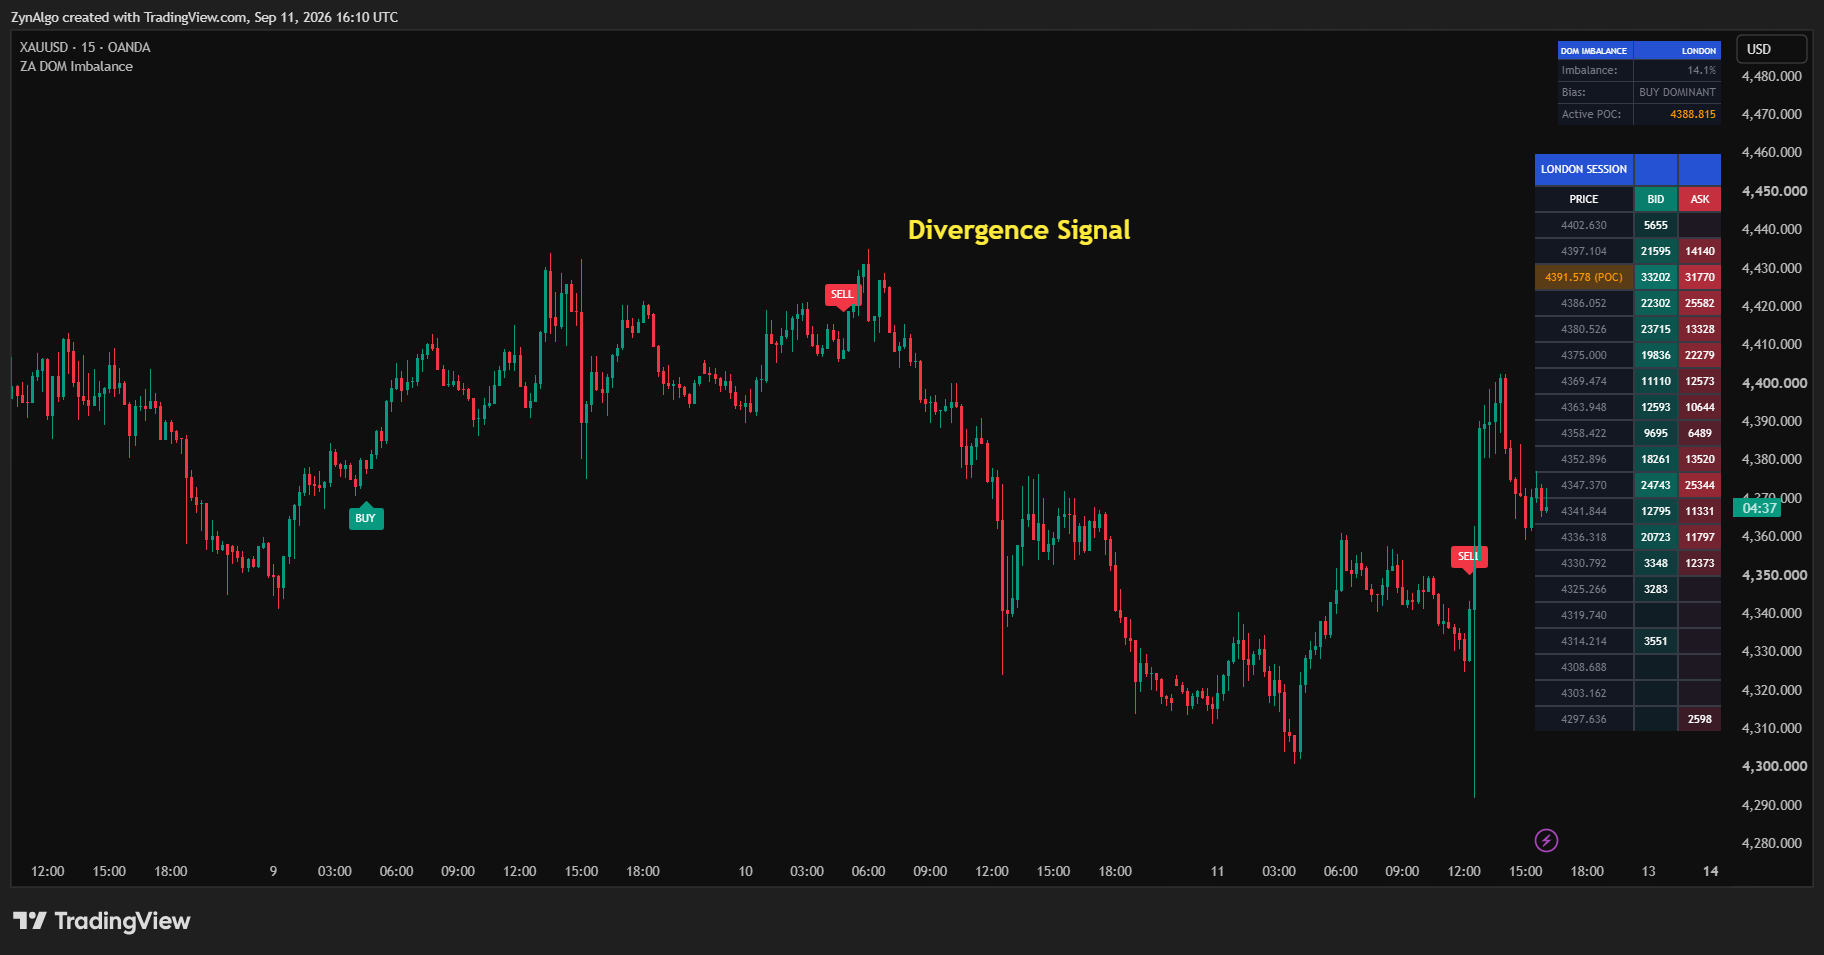Click the 4386.052 price cell
Viewport: 1824px width, 955px height.
pos(1584,303)
